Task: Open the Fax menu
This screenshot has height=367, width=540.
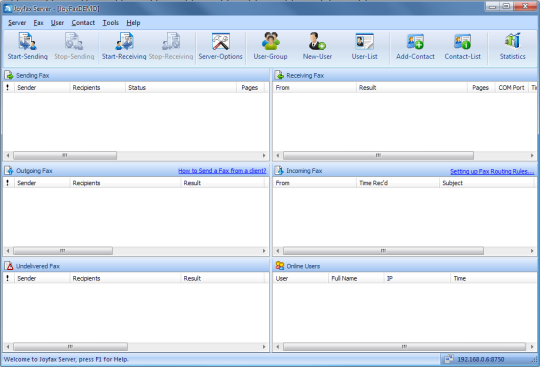Action: click(x=38, y=23)
